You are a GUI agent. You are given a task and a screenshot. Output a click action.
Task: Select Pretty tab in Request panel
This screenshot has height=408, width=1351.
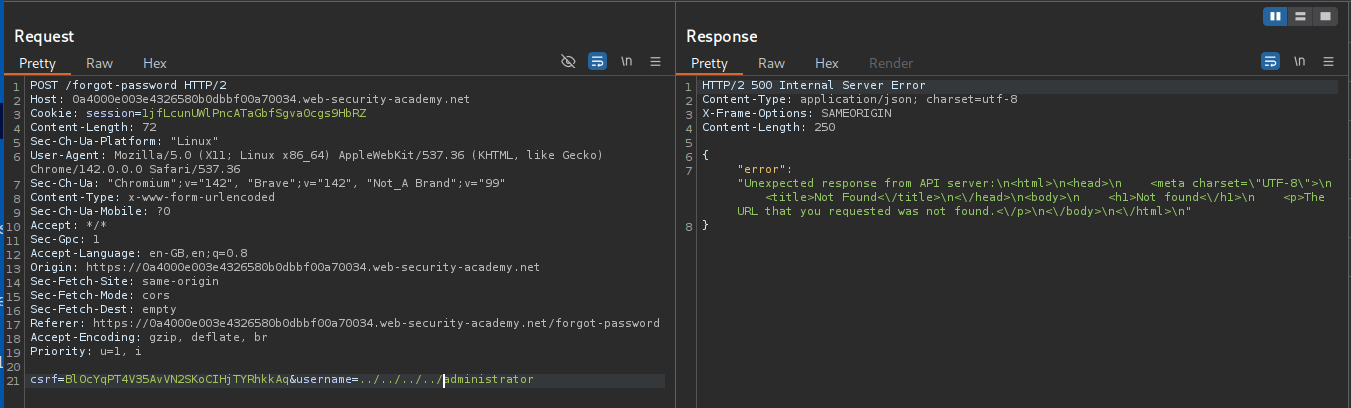[x=38, y=63]
